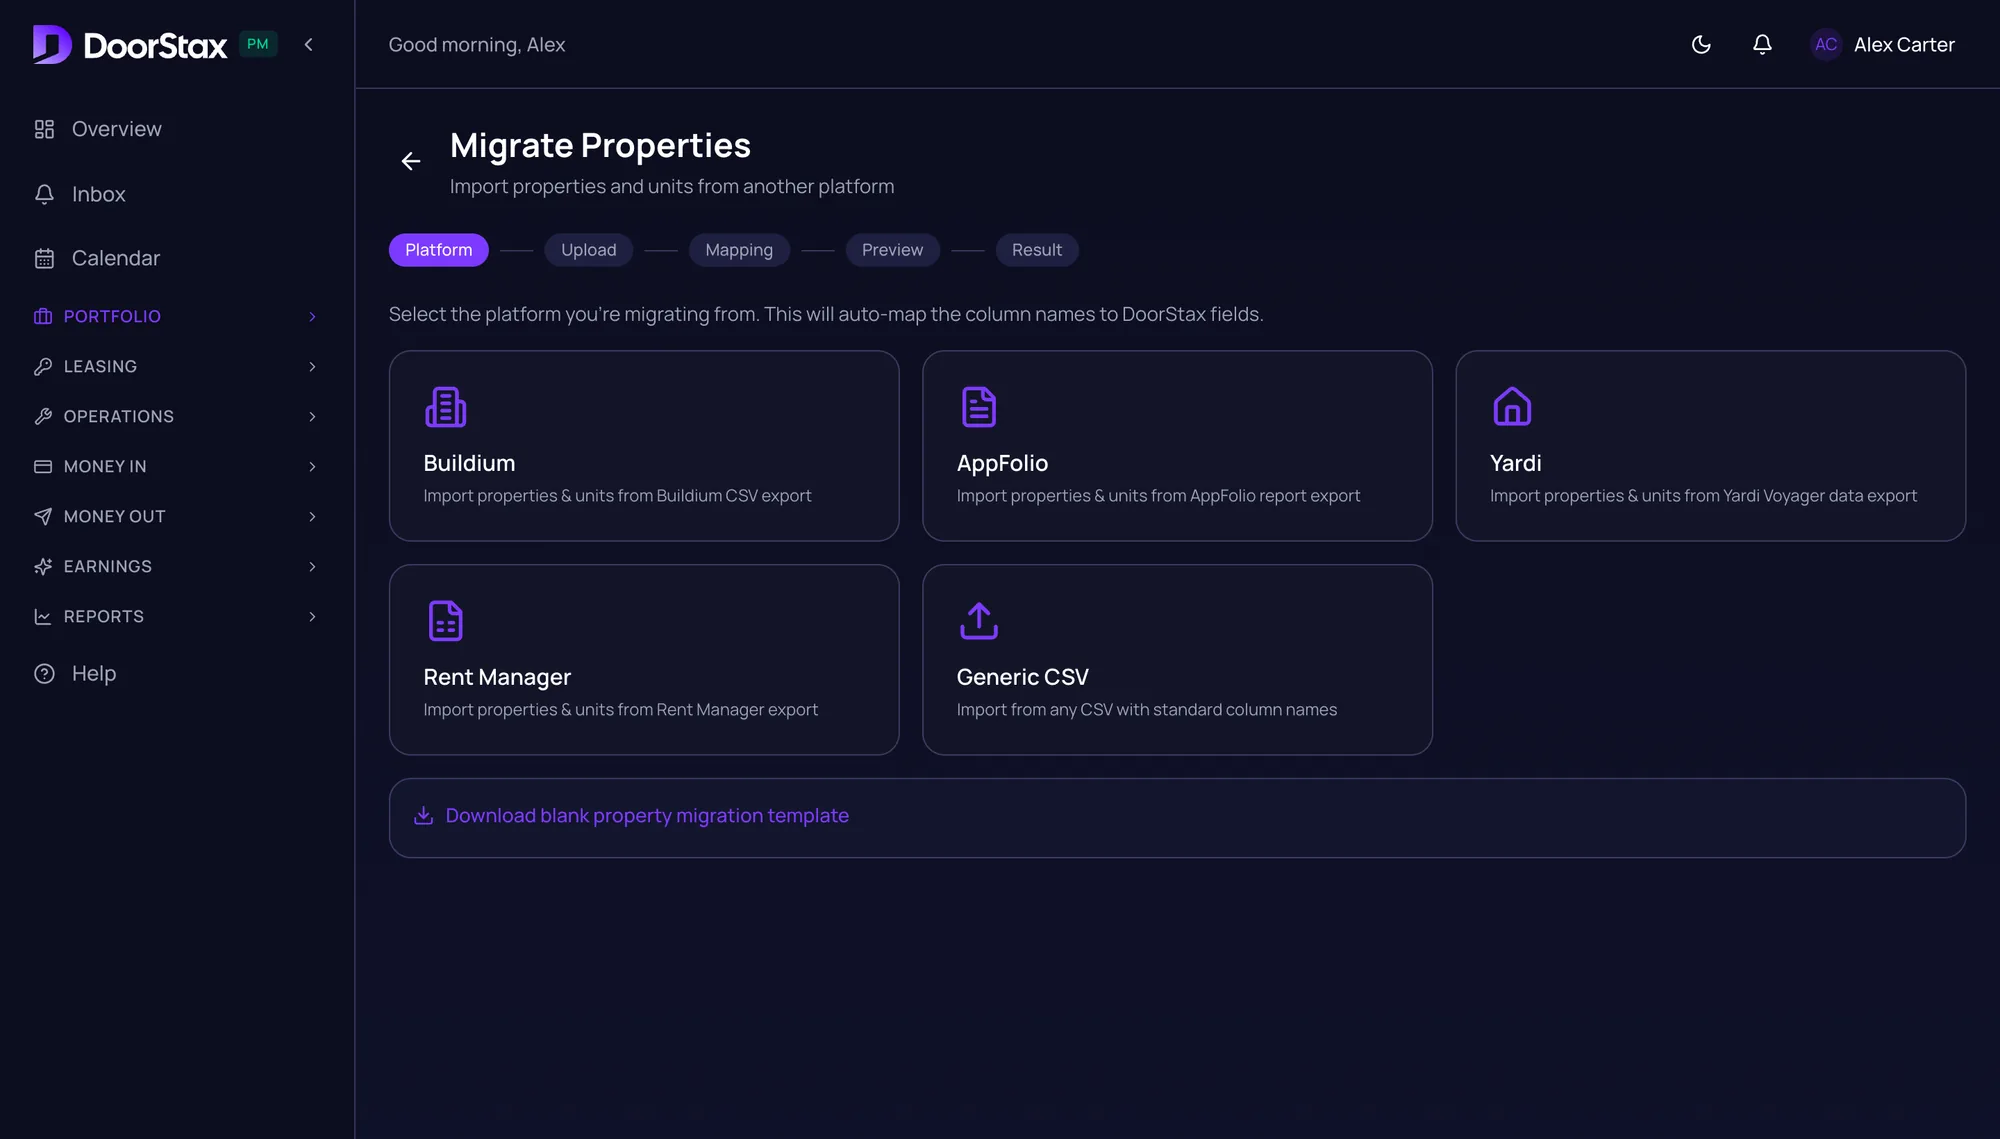2000x1139 pixels.
Task: Click the Buildium building icon
Action: (445, 407)
